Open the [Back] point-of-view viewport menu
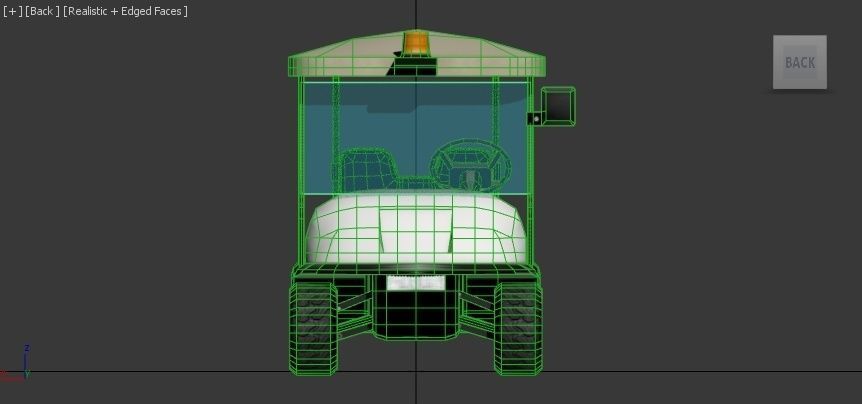862x404 pixels. click(42, 11)
